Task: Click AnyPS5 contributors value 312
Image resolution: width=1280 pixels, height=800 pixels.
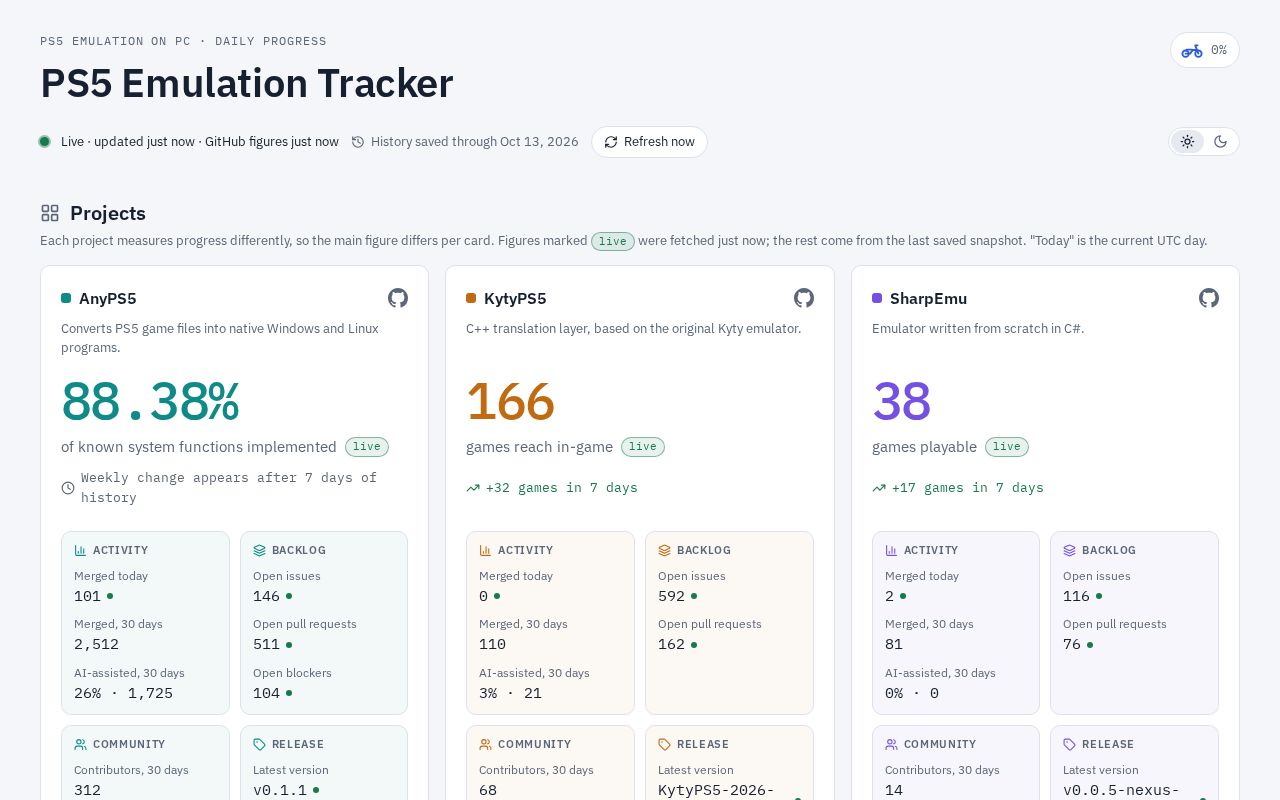Action: click(87, 790)
